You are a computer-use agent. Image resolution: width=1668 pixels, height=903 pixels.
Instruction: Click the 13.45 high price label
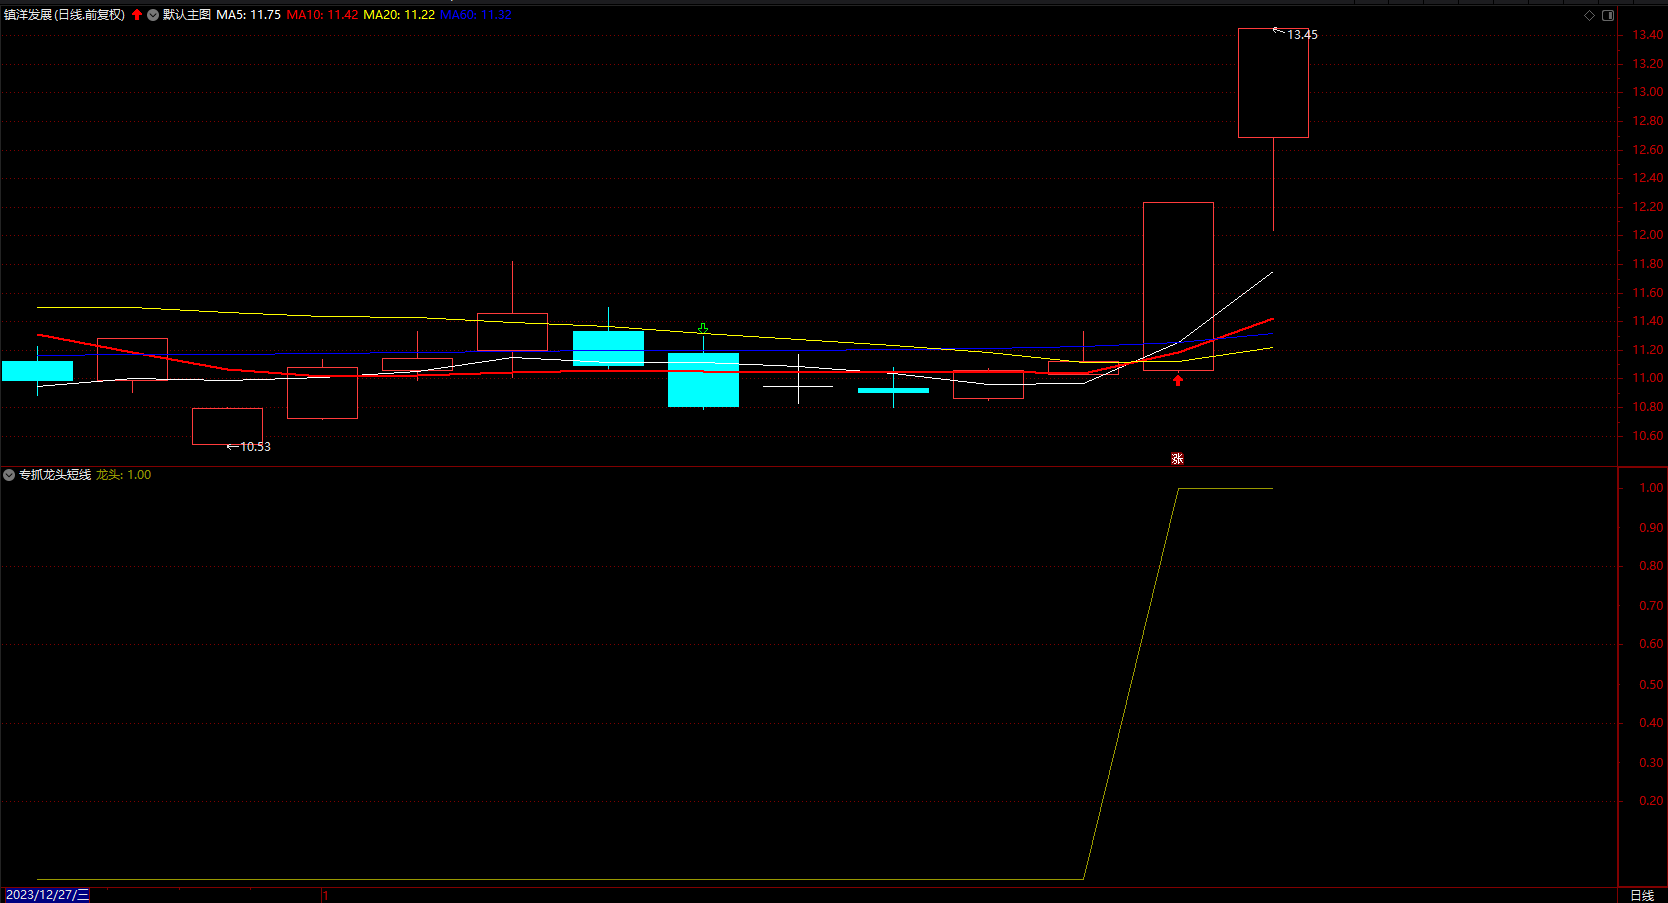1302,35
